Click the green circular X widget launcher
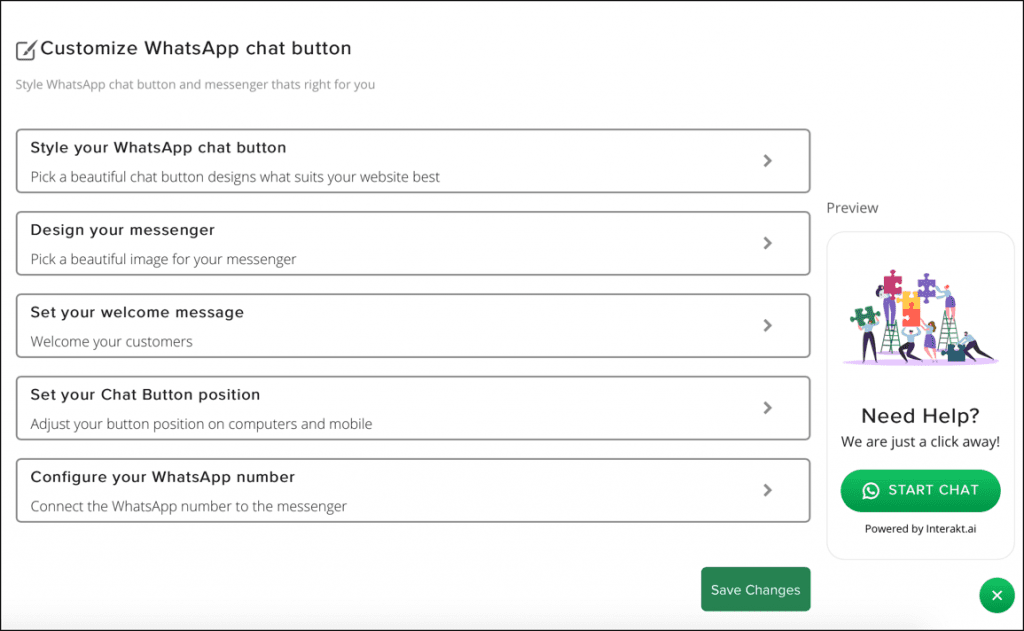This screenshot has width=1024, height=631. click(997, 595)
